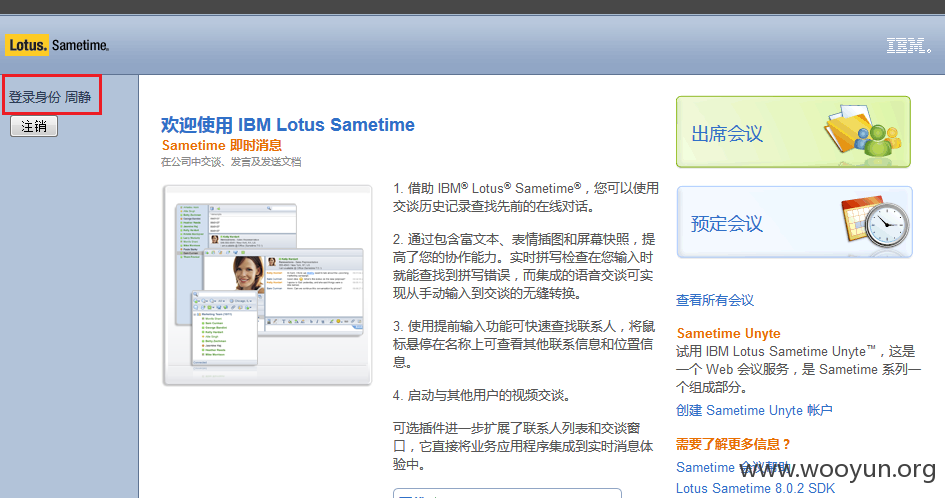Open the 出席会议 attend meeting button

793,132
